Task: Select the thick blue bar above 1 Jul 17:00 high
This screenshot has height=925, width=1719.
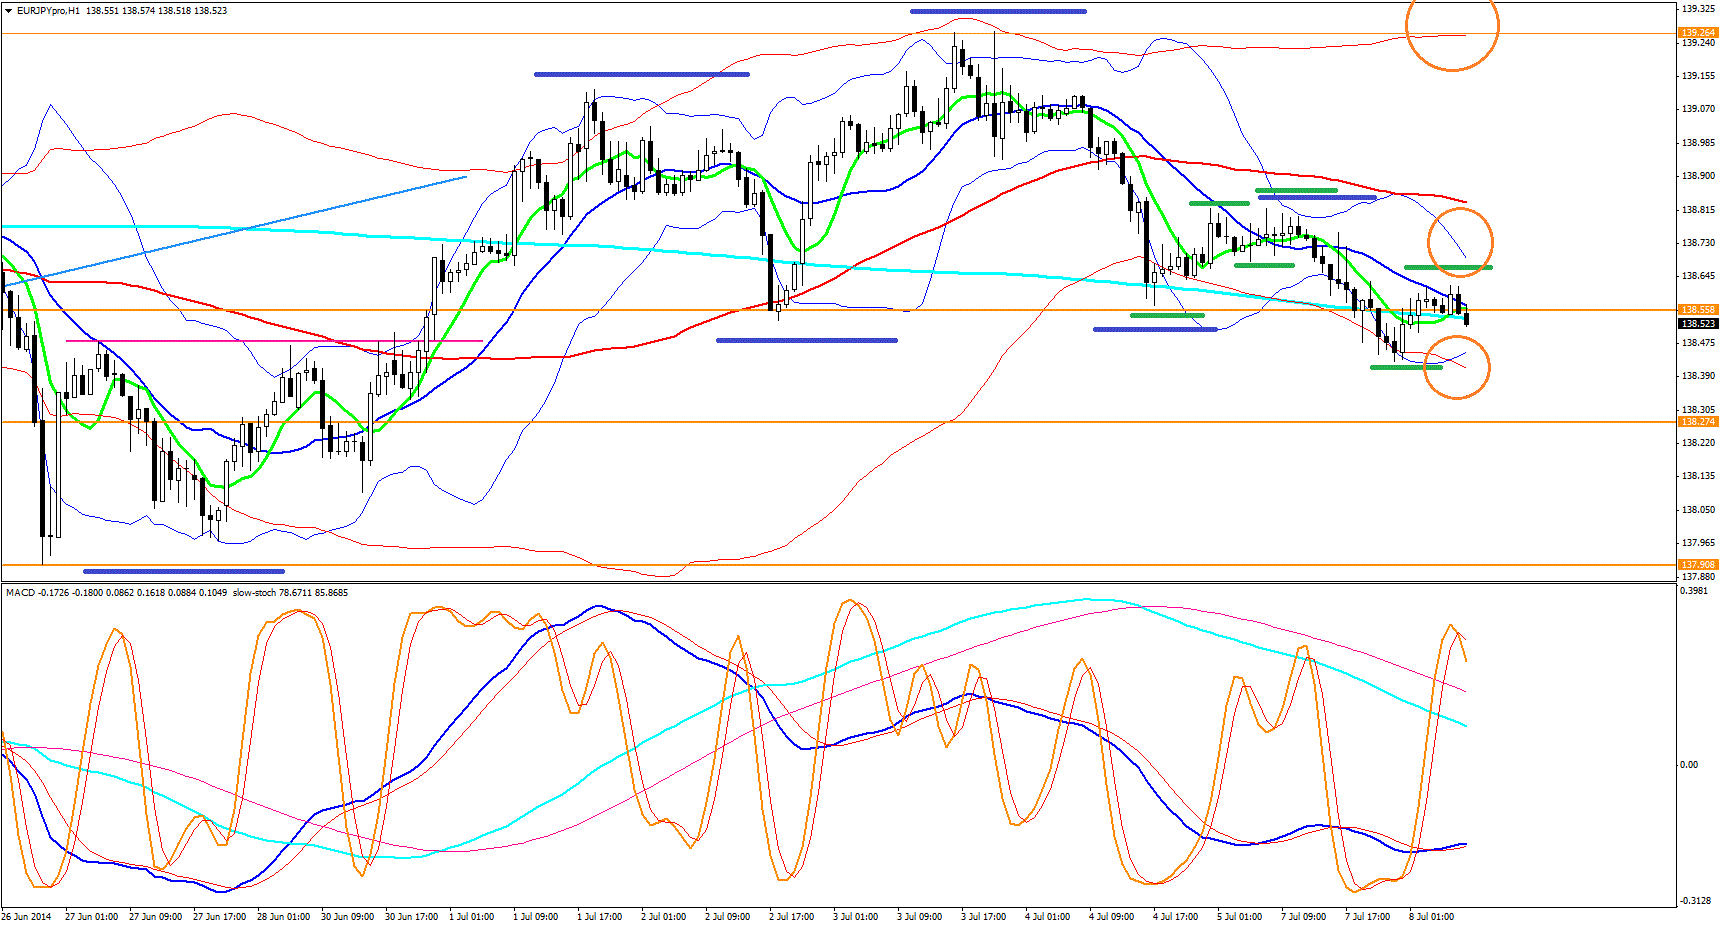Action: tap(641, 74)
